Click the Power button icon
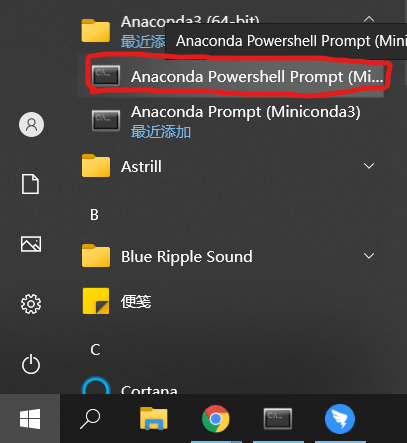 click(31, 364)
